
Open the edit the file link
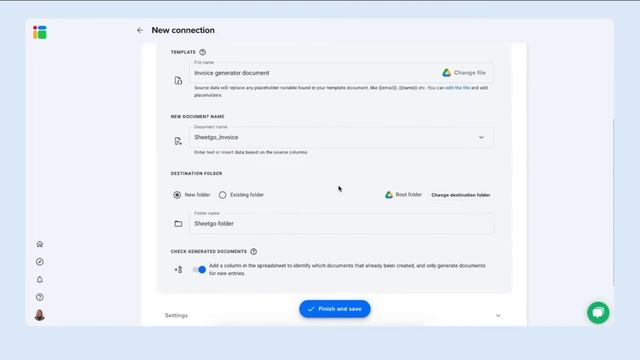point(457,88)
